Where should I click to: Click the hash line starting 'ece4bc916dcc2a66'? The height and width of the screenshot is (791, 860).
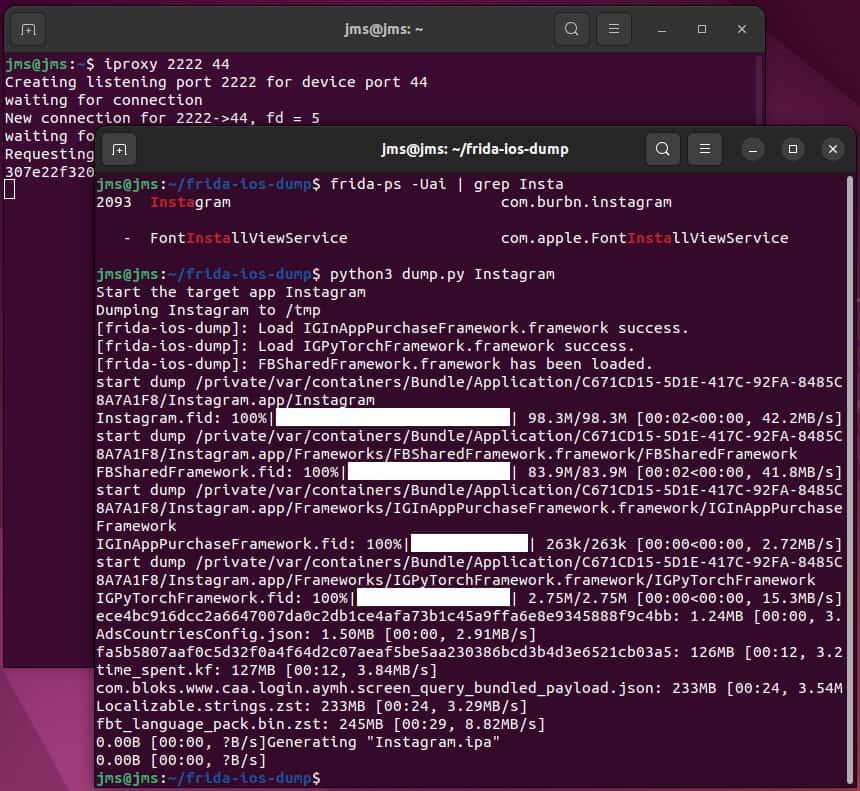tap(469, 616)
